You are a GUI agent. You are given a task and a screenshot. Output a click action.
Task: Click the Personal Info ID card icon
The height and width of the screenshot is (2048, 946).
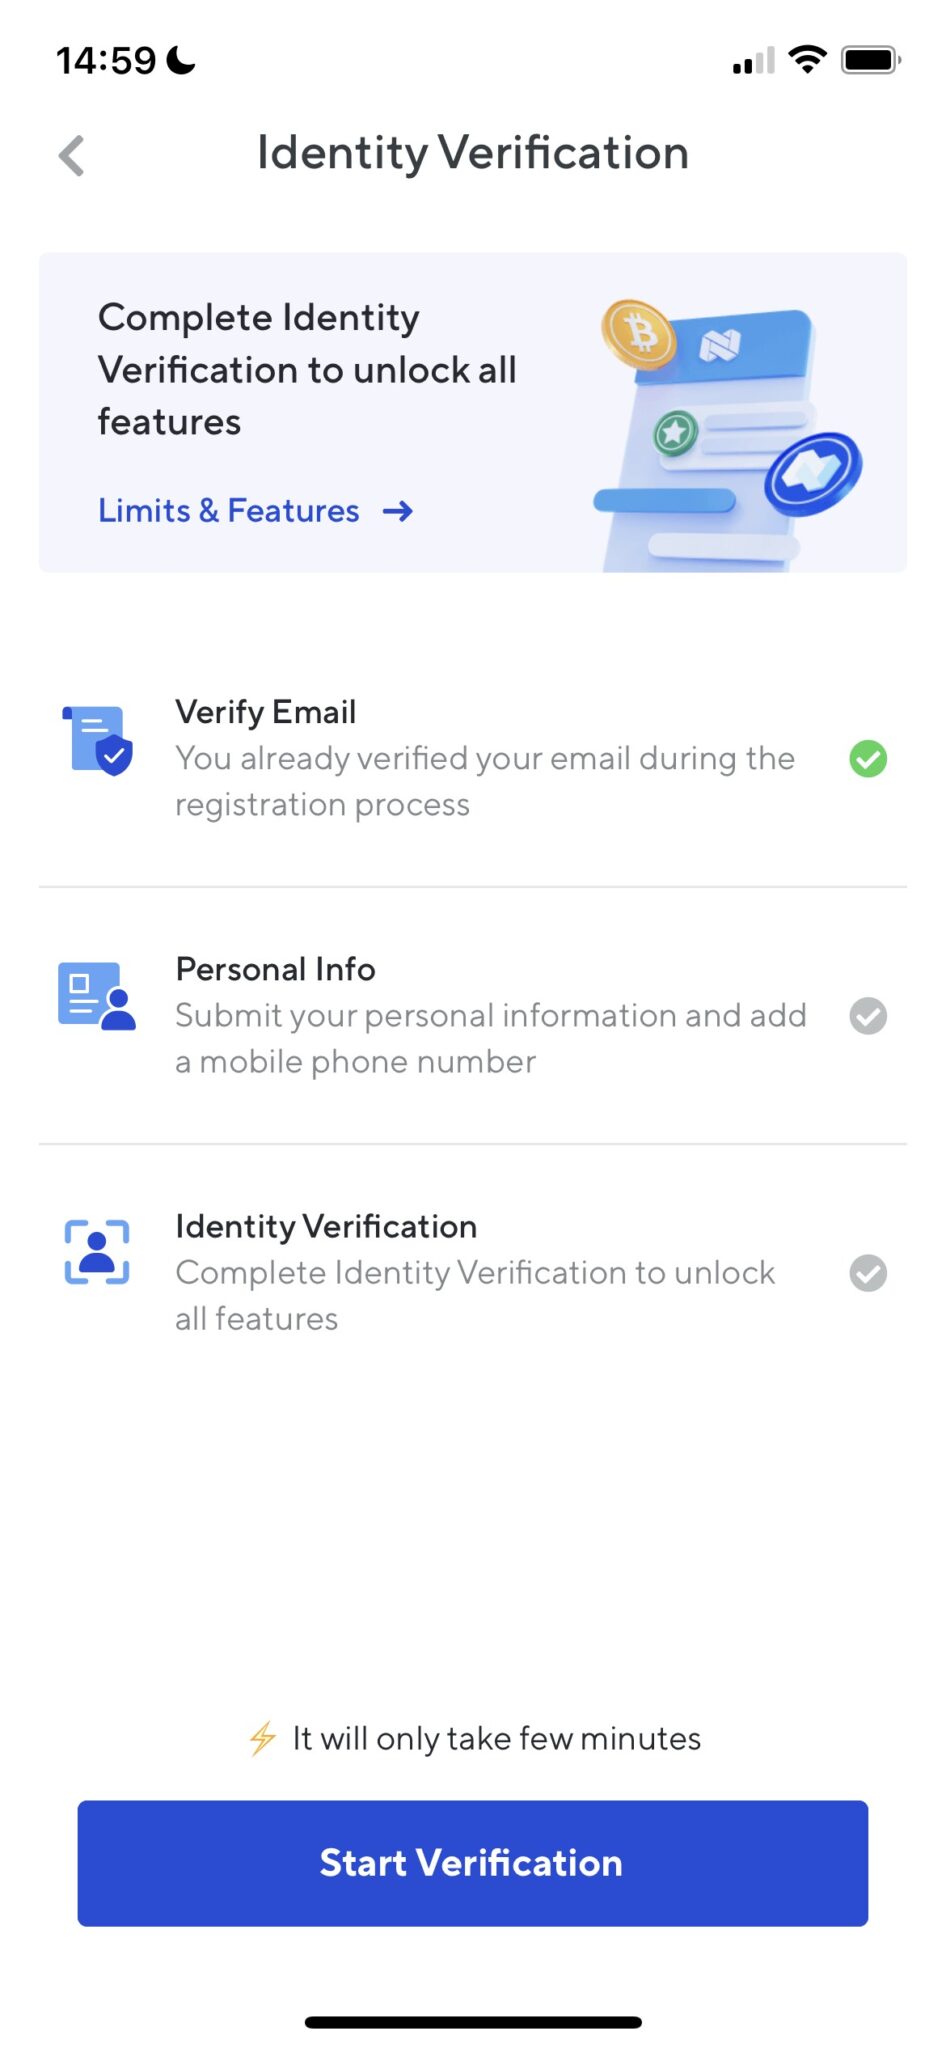pyautogui.click(x=97, y=996)
